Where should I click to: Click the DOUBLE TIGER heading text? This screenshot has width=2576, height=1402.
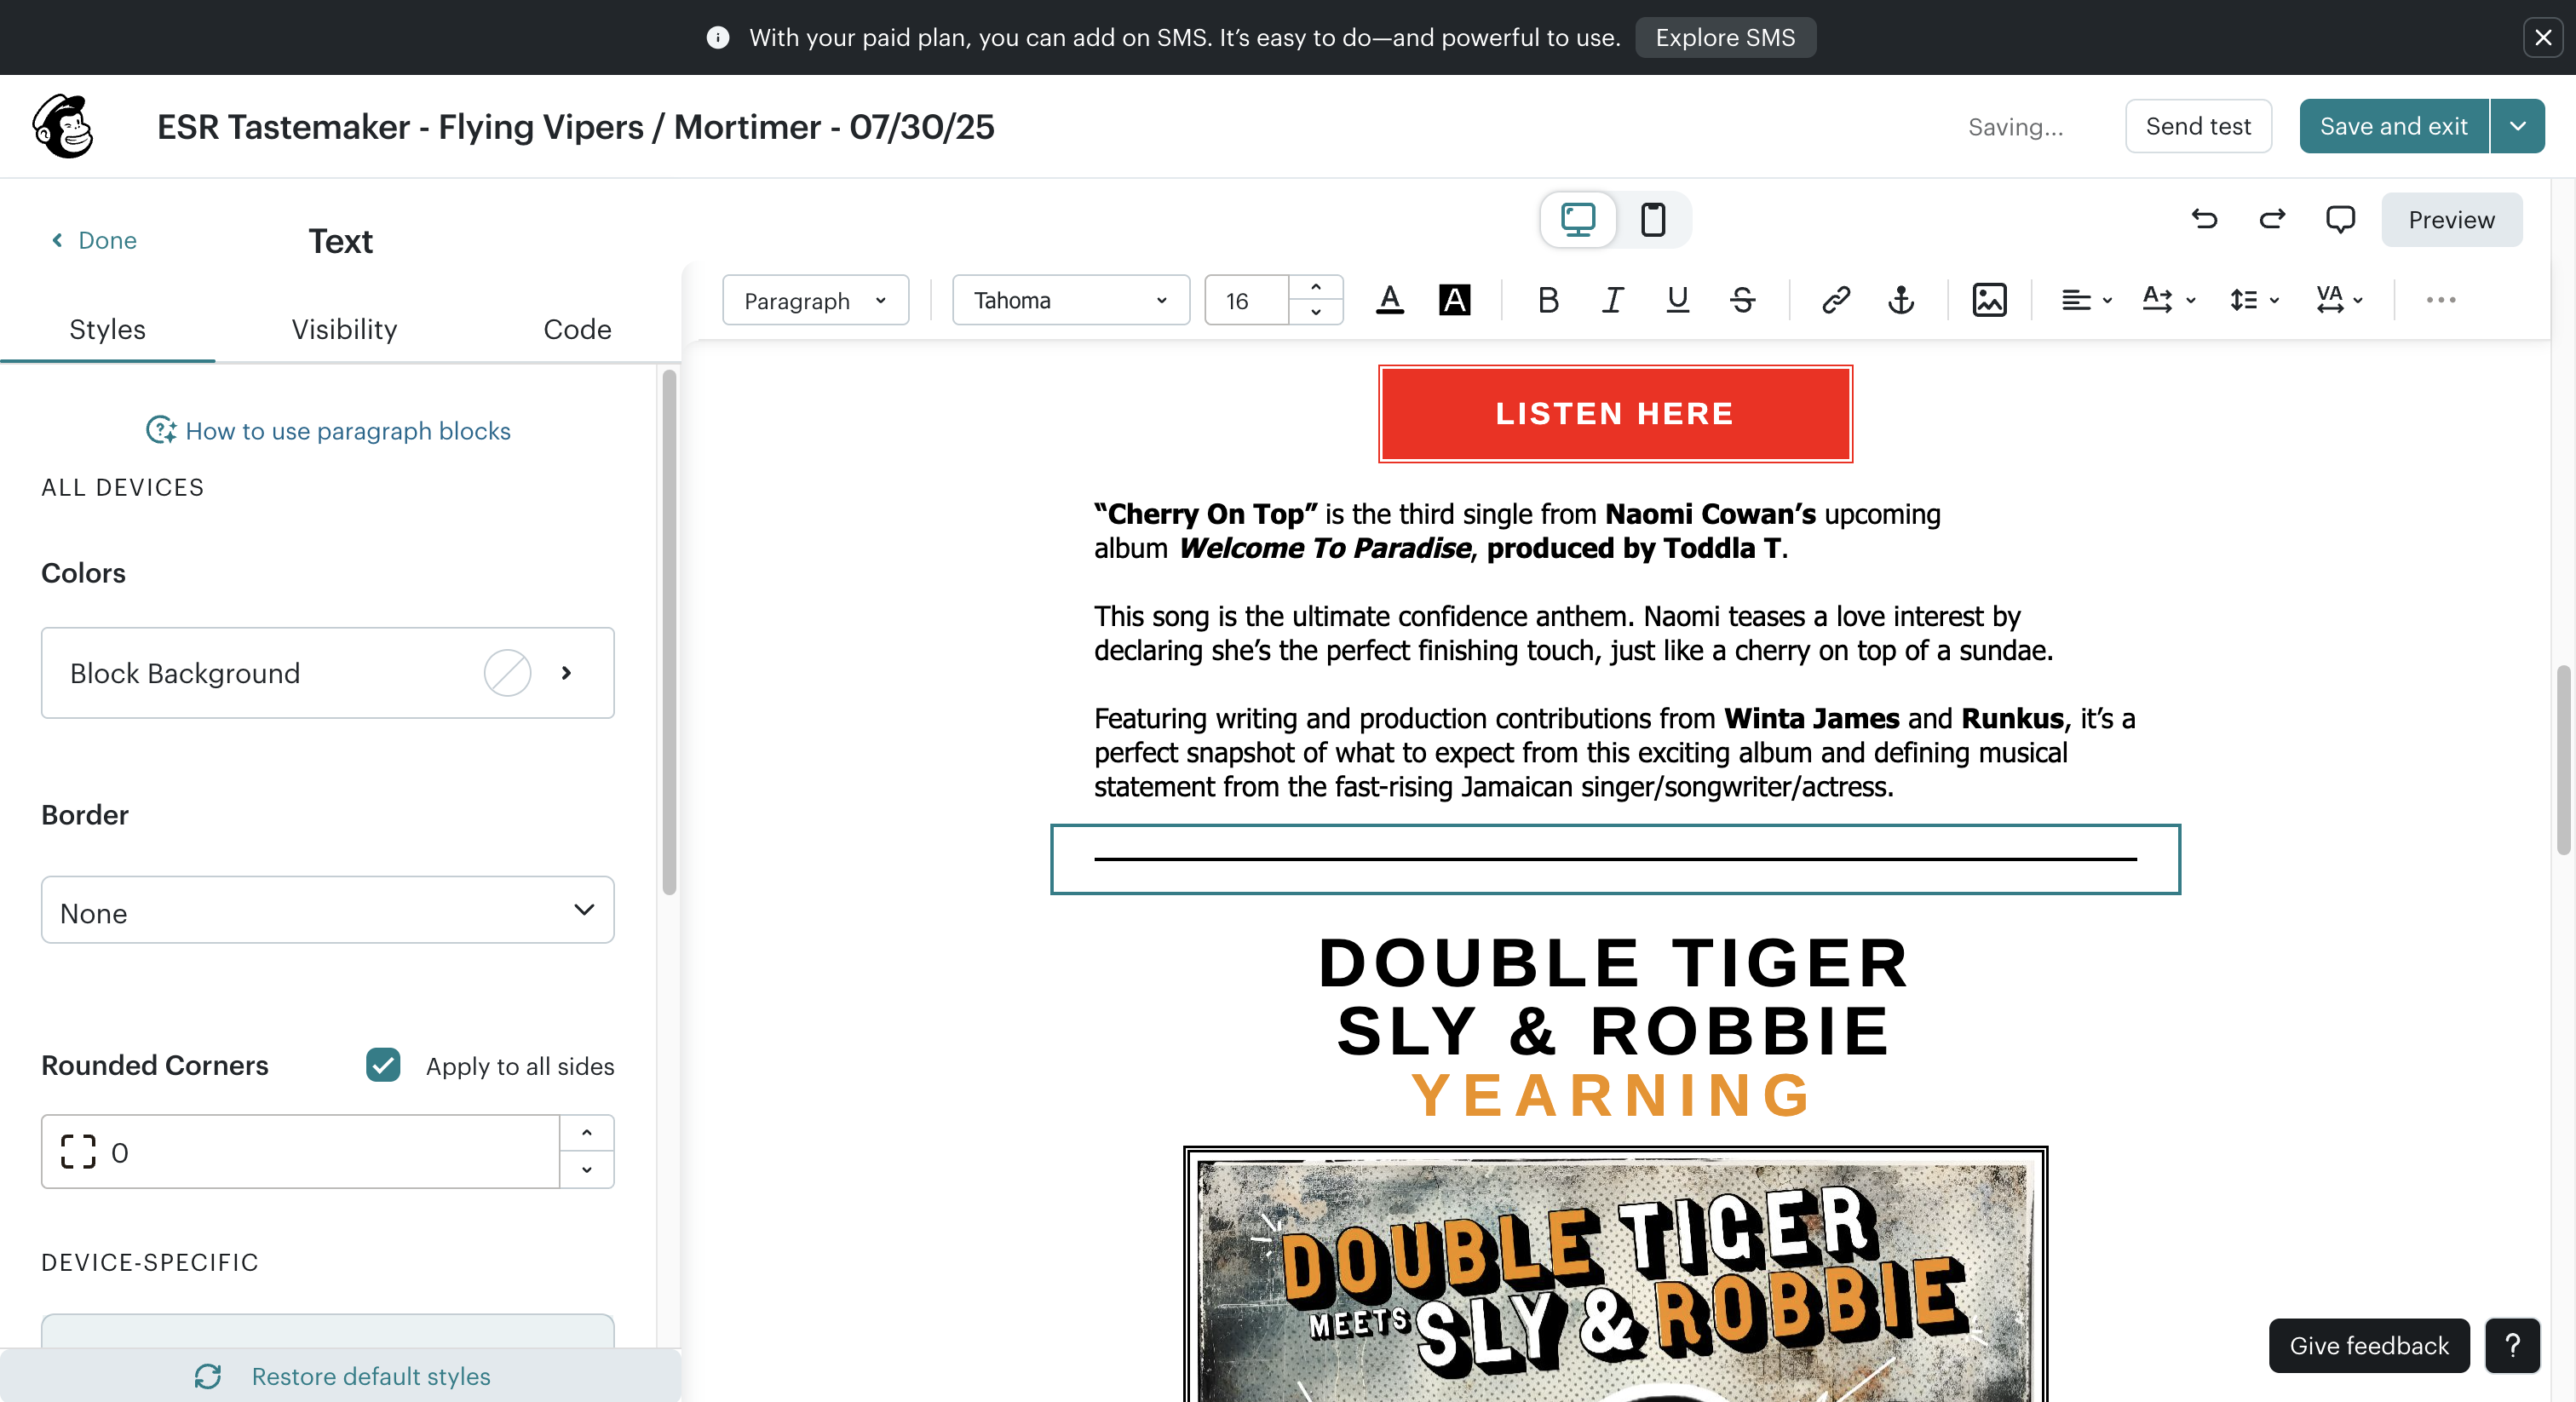point(1614,964)
